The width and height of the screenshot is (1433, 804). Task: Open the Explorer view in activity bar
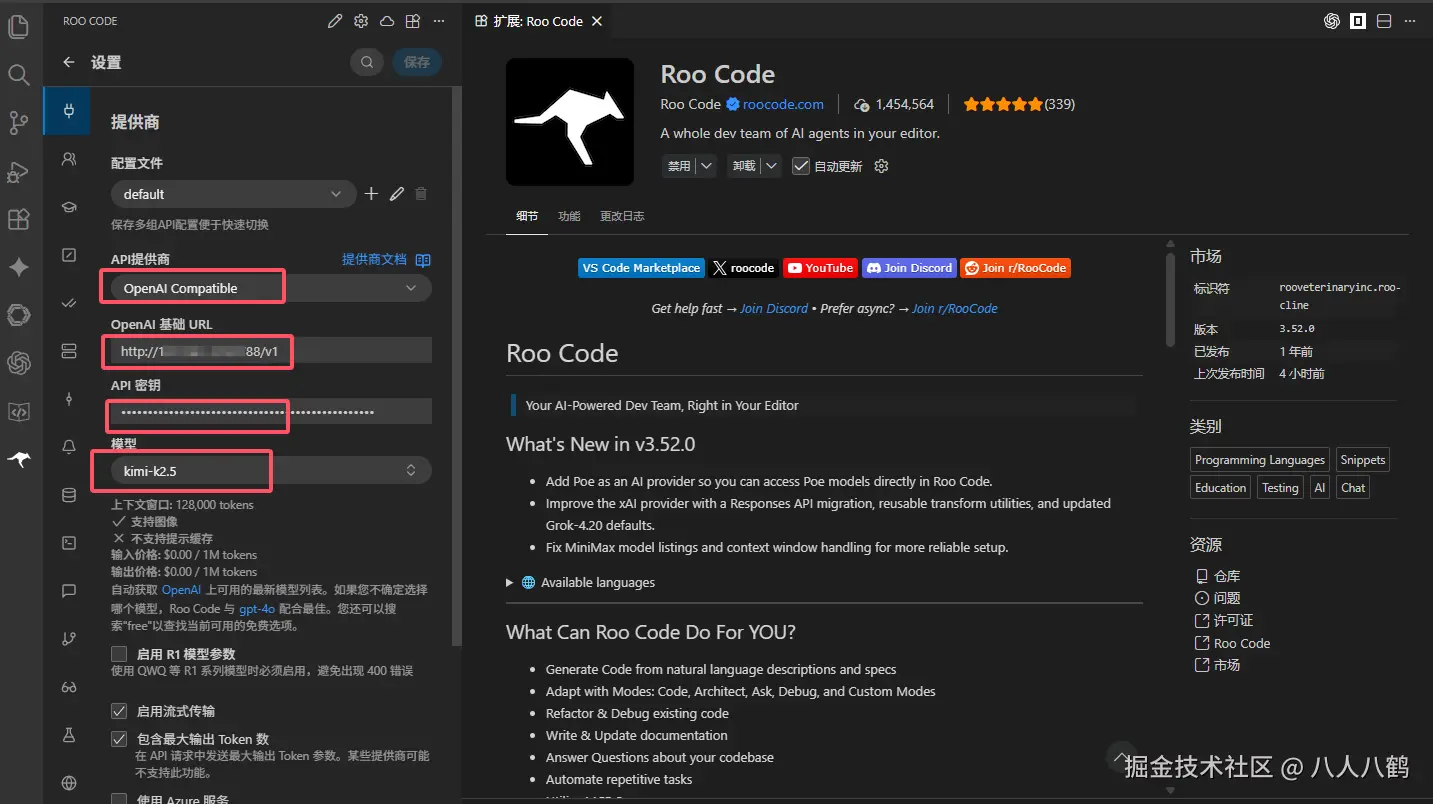point(18,26)
